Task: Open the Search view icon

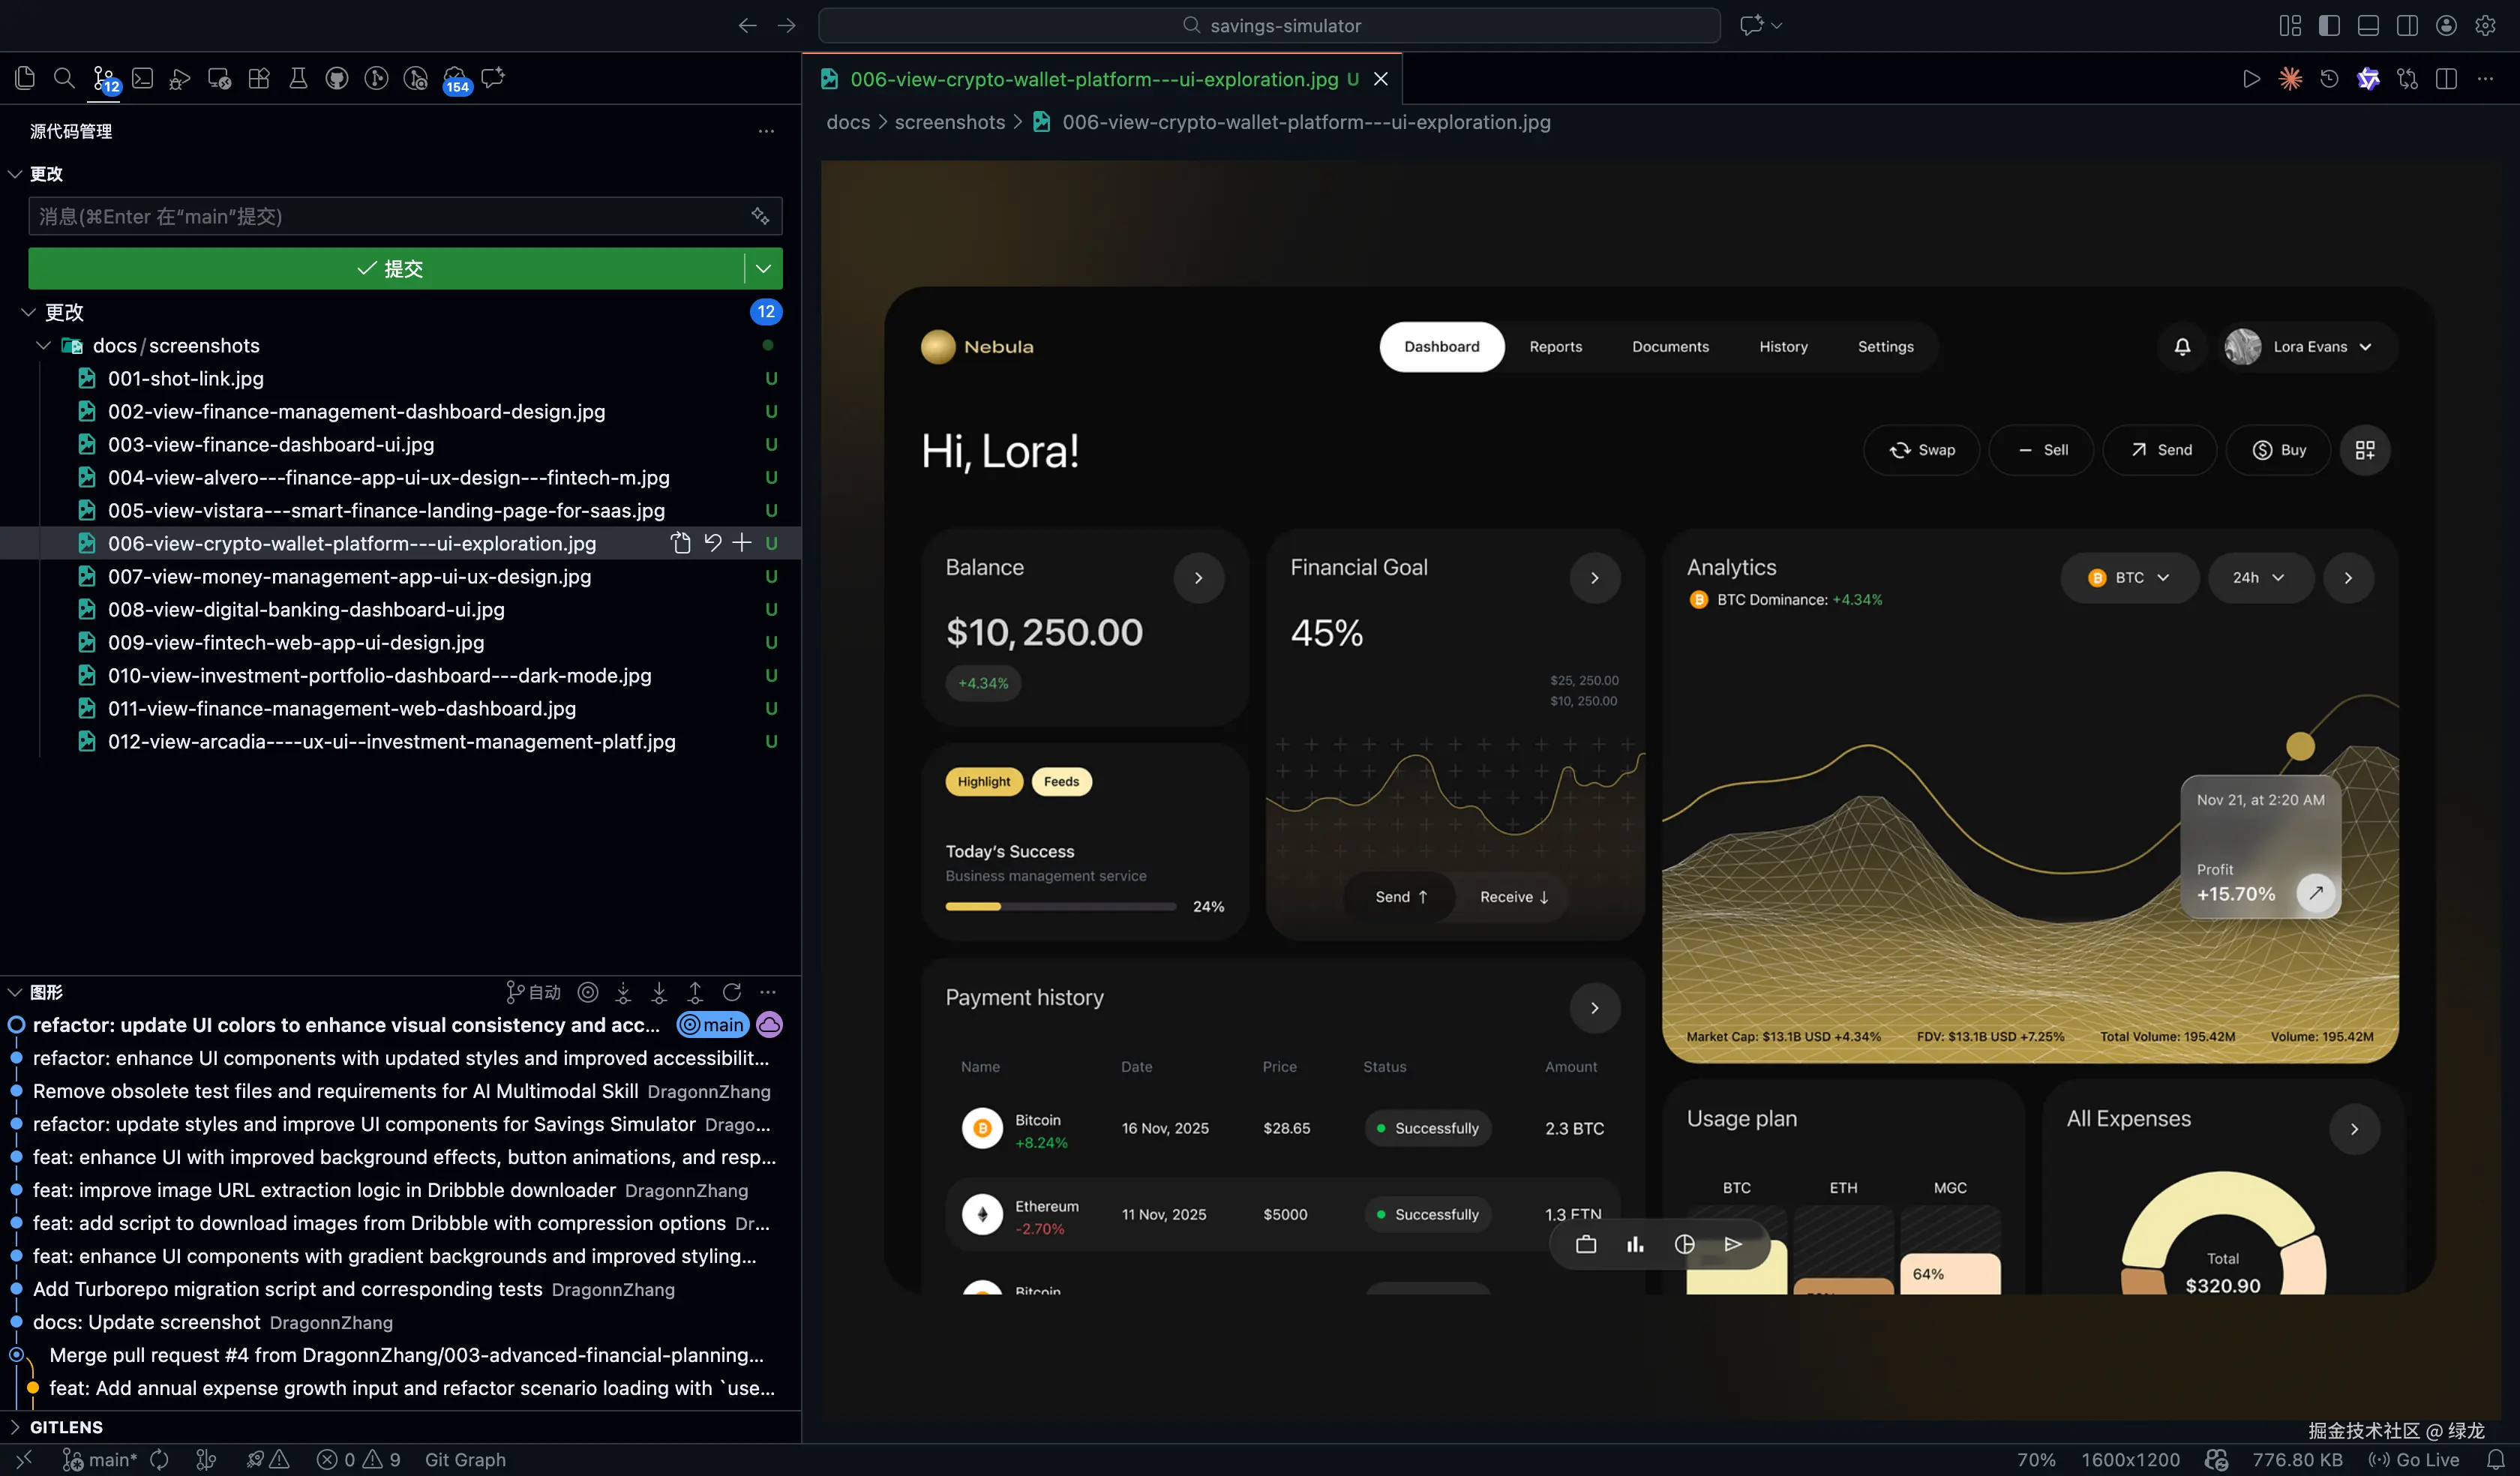Action: pos(64,78)
